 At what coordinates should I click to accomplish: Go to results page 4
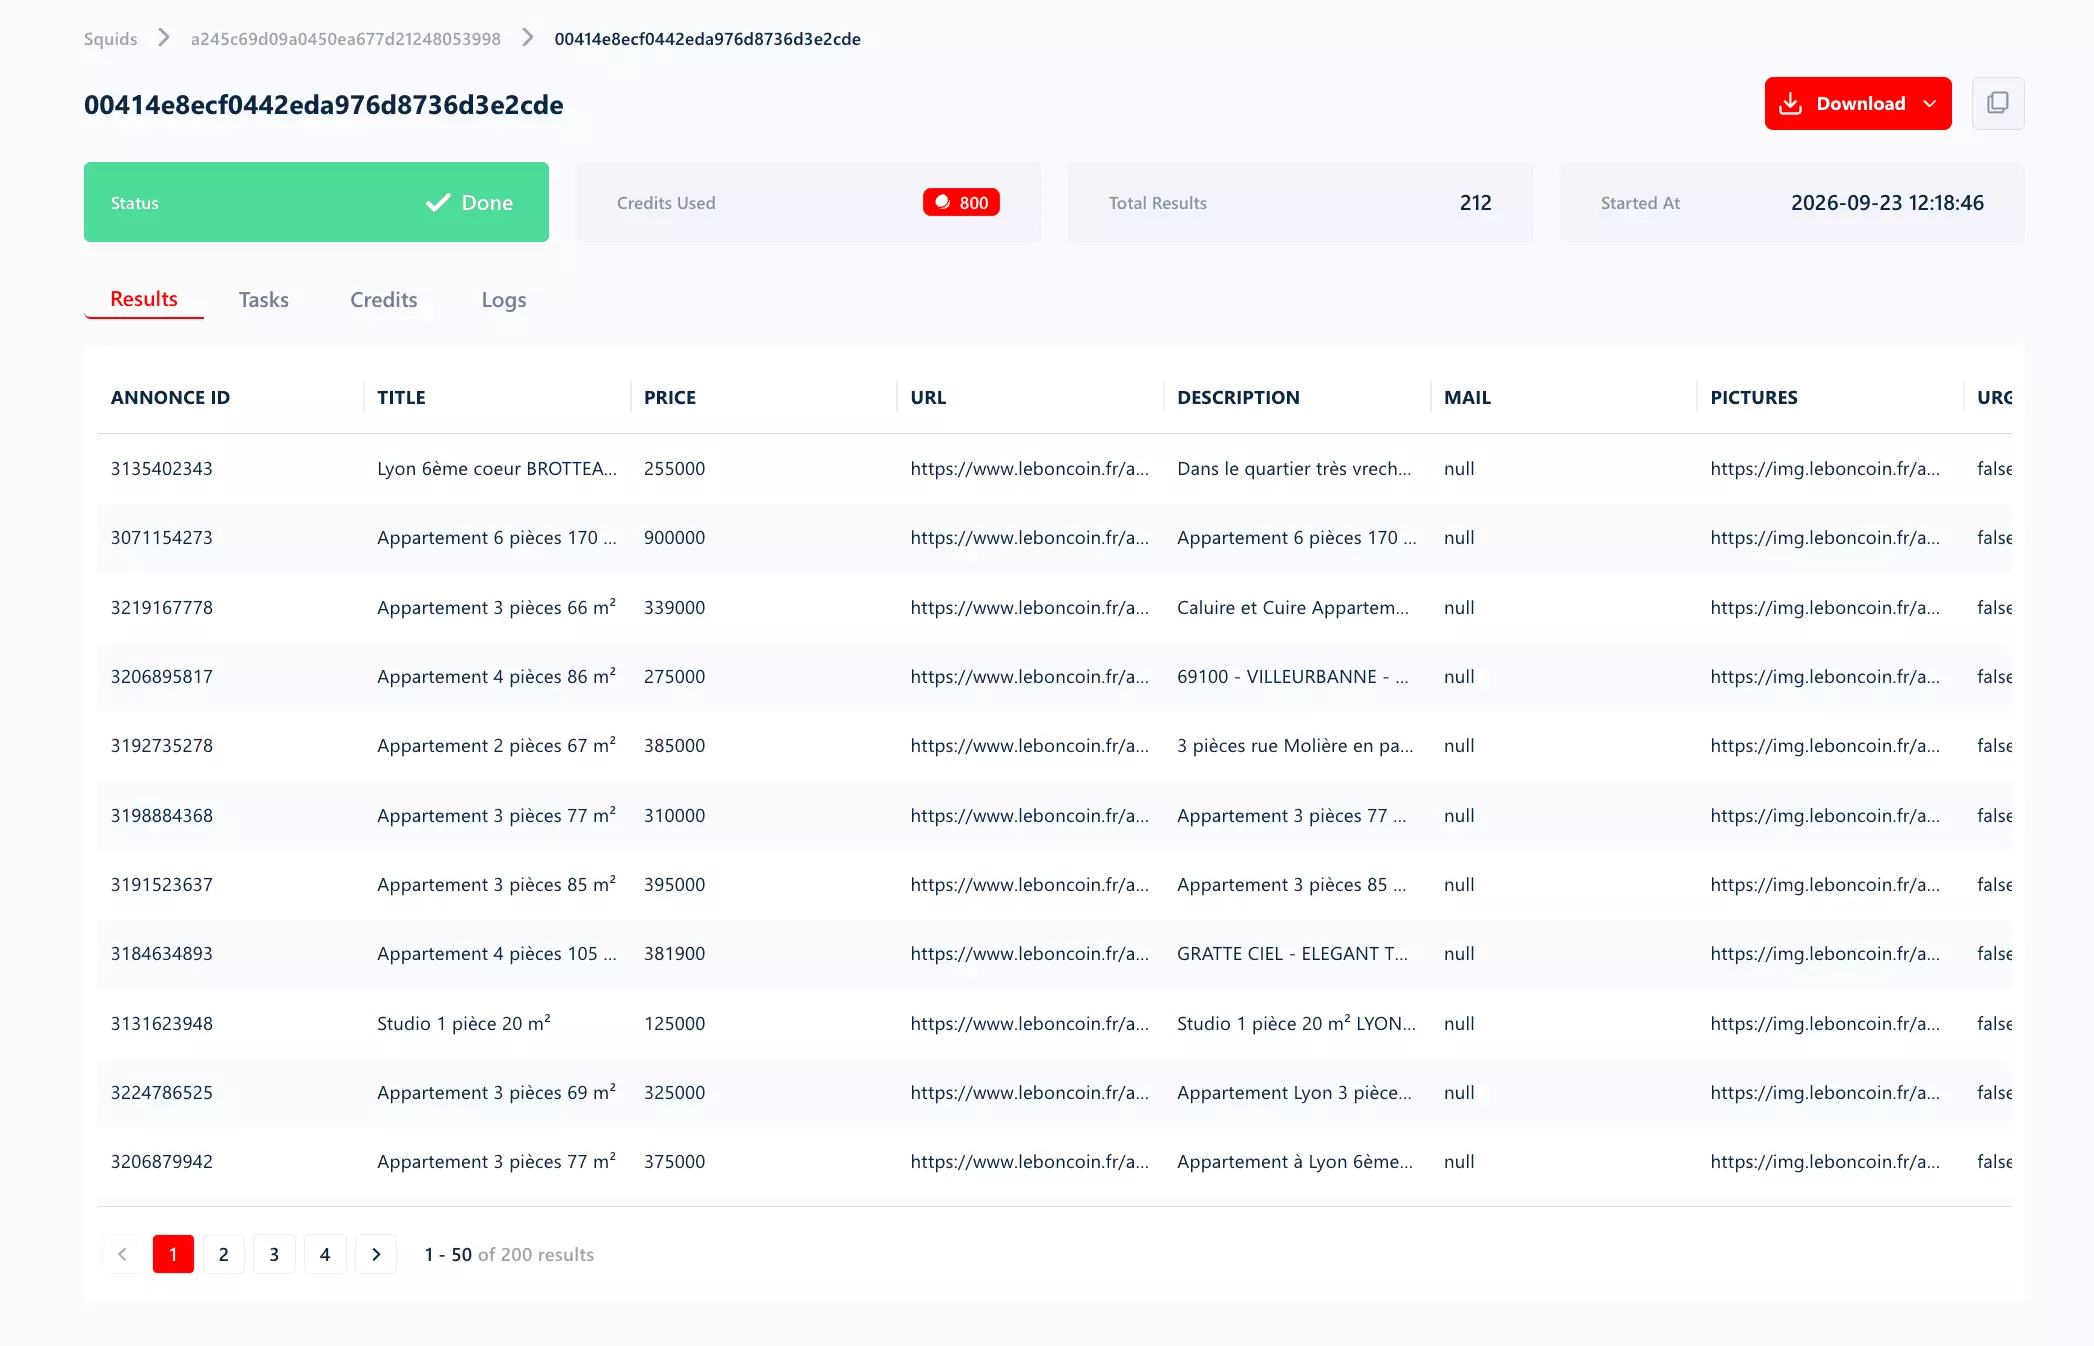325,1254
